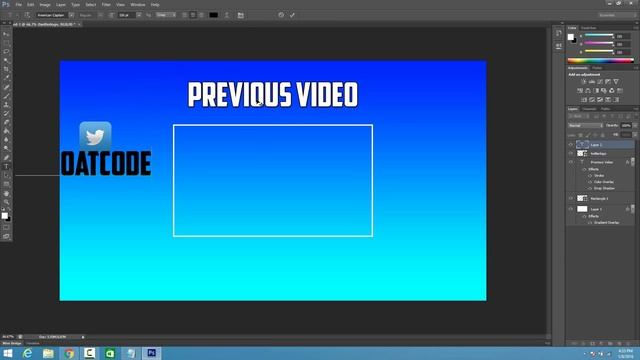
Task: Commit current text edits with checkmark
Action: coord(292,15)
